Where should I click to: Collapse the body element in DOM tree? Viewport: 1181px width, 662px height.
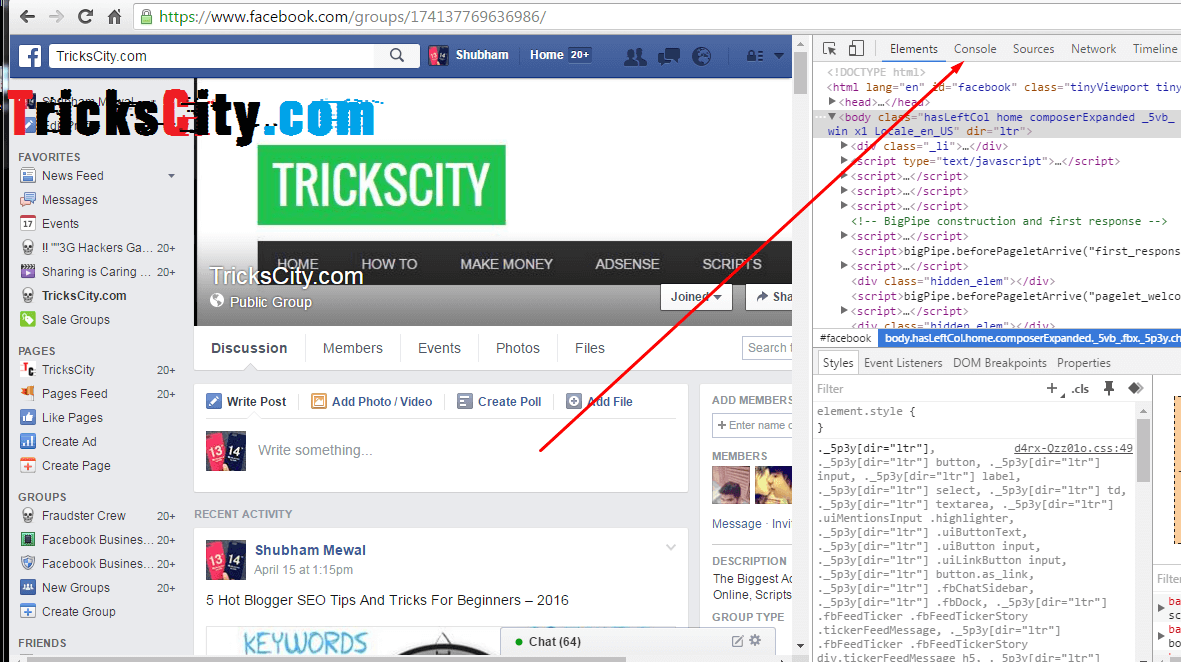click(x=832, y=117)
